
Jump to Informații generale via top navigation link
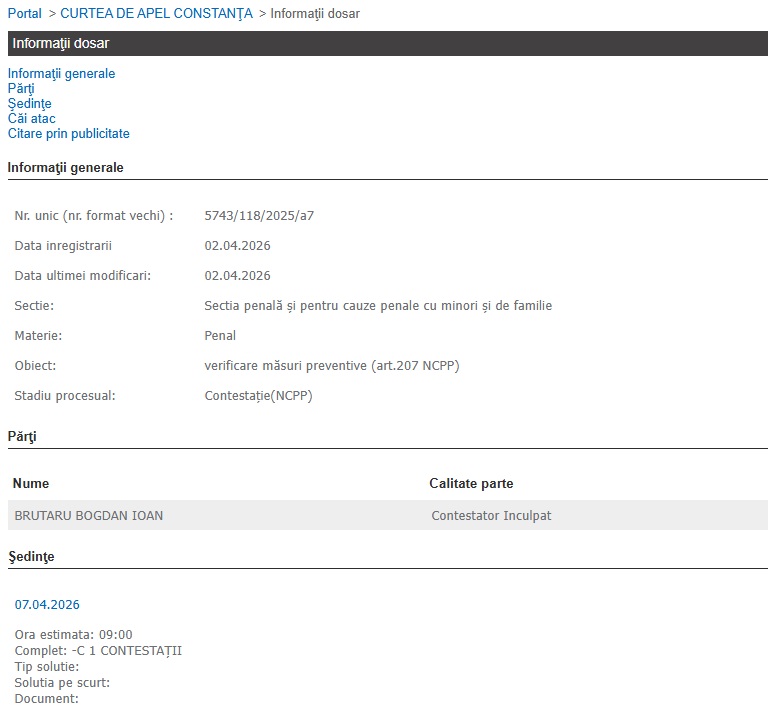click(x=61, y=74)
